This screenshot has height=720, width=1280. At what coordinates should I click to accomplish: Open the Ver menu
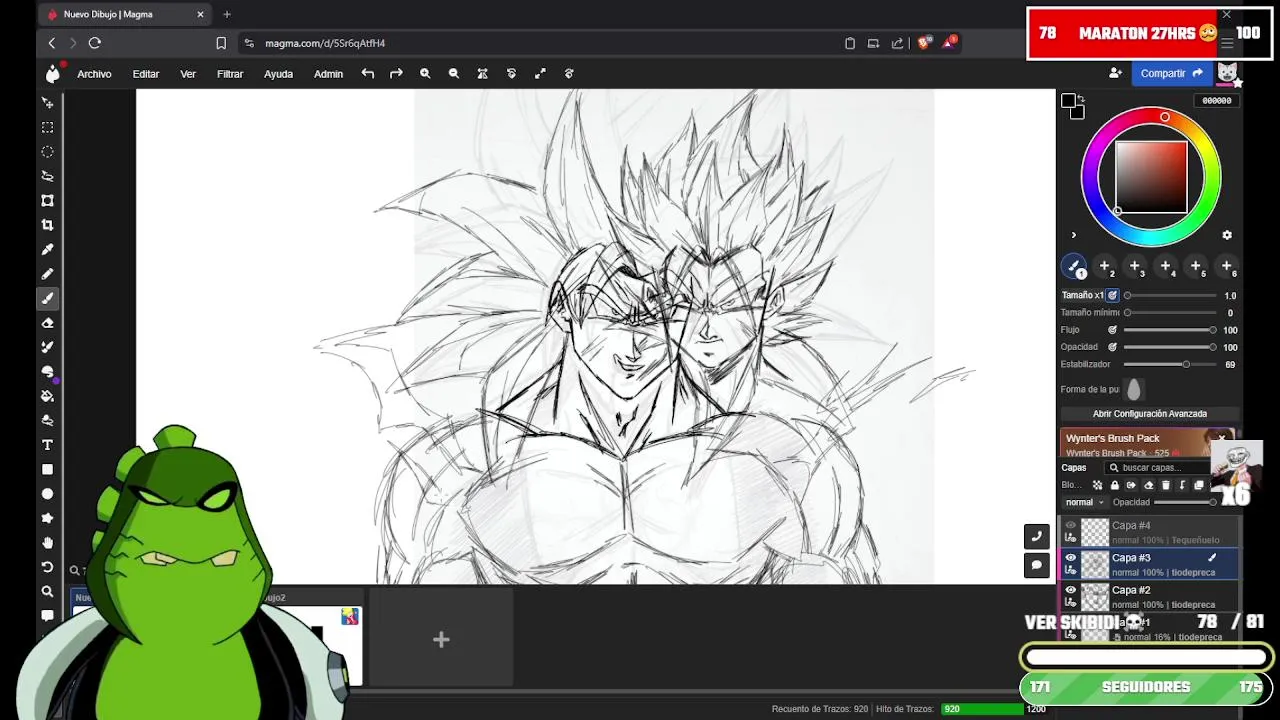188,74
